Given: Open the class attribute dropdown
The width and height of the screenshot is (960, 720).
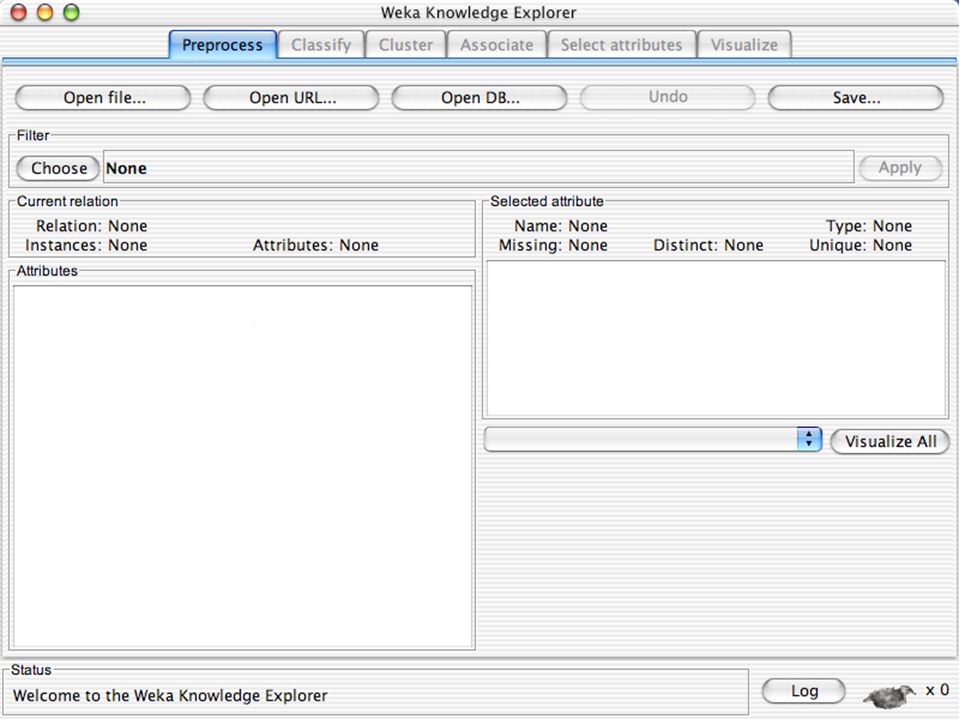Looking at the screenshot, I should coord(653,440).
